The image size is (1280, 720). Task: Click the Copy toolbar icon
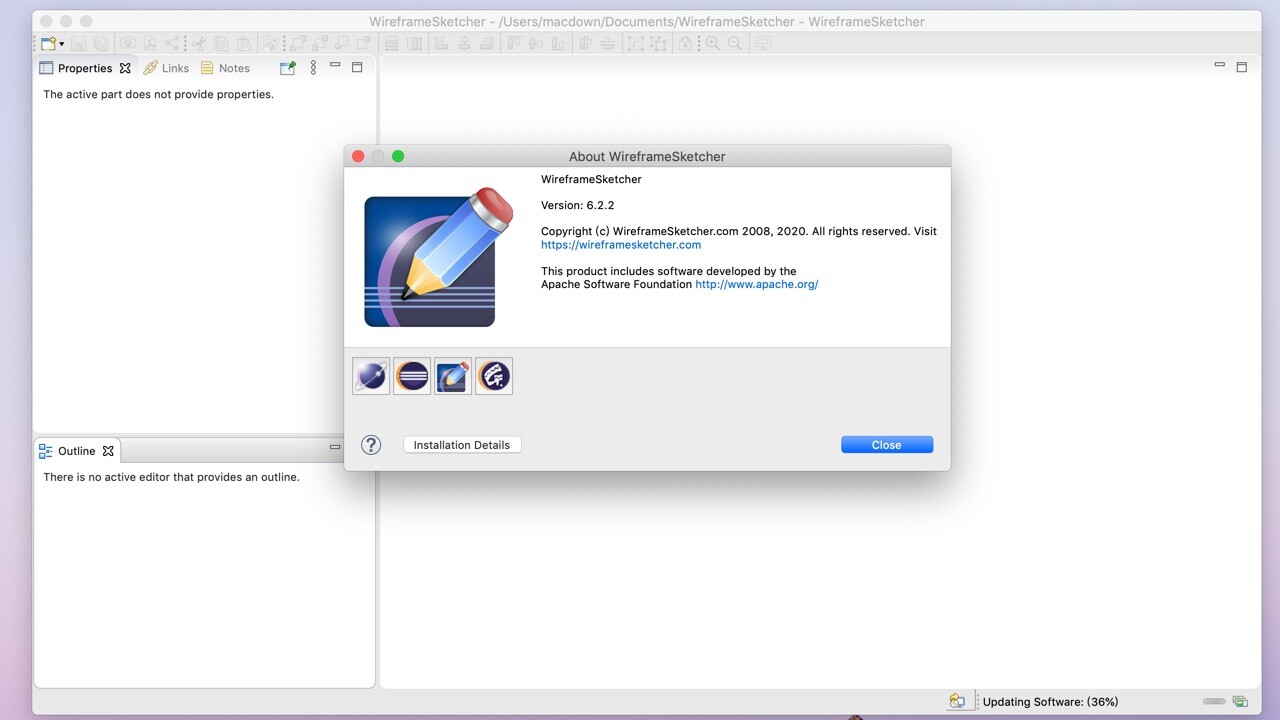pos(221,43)
